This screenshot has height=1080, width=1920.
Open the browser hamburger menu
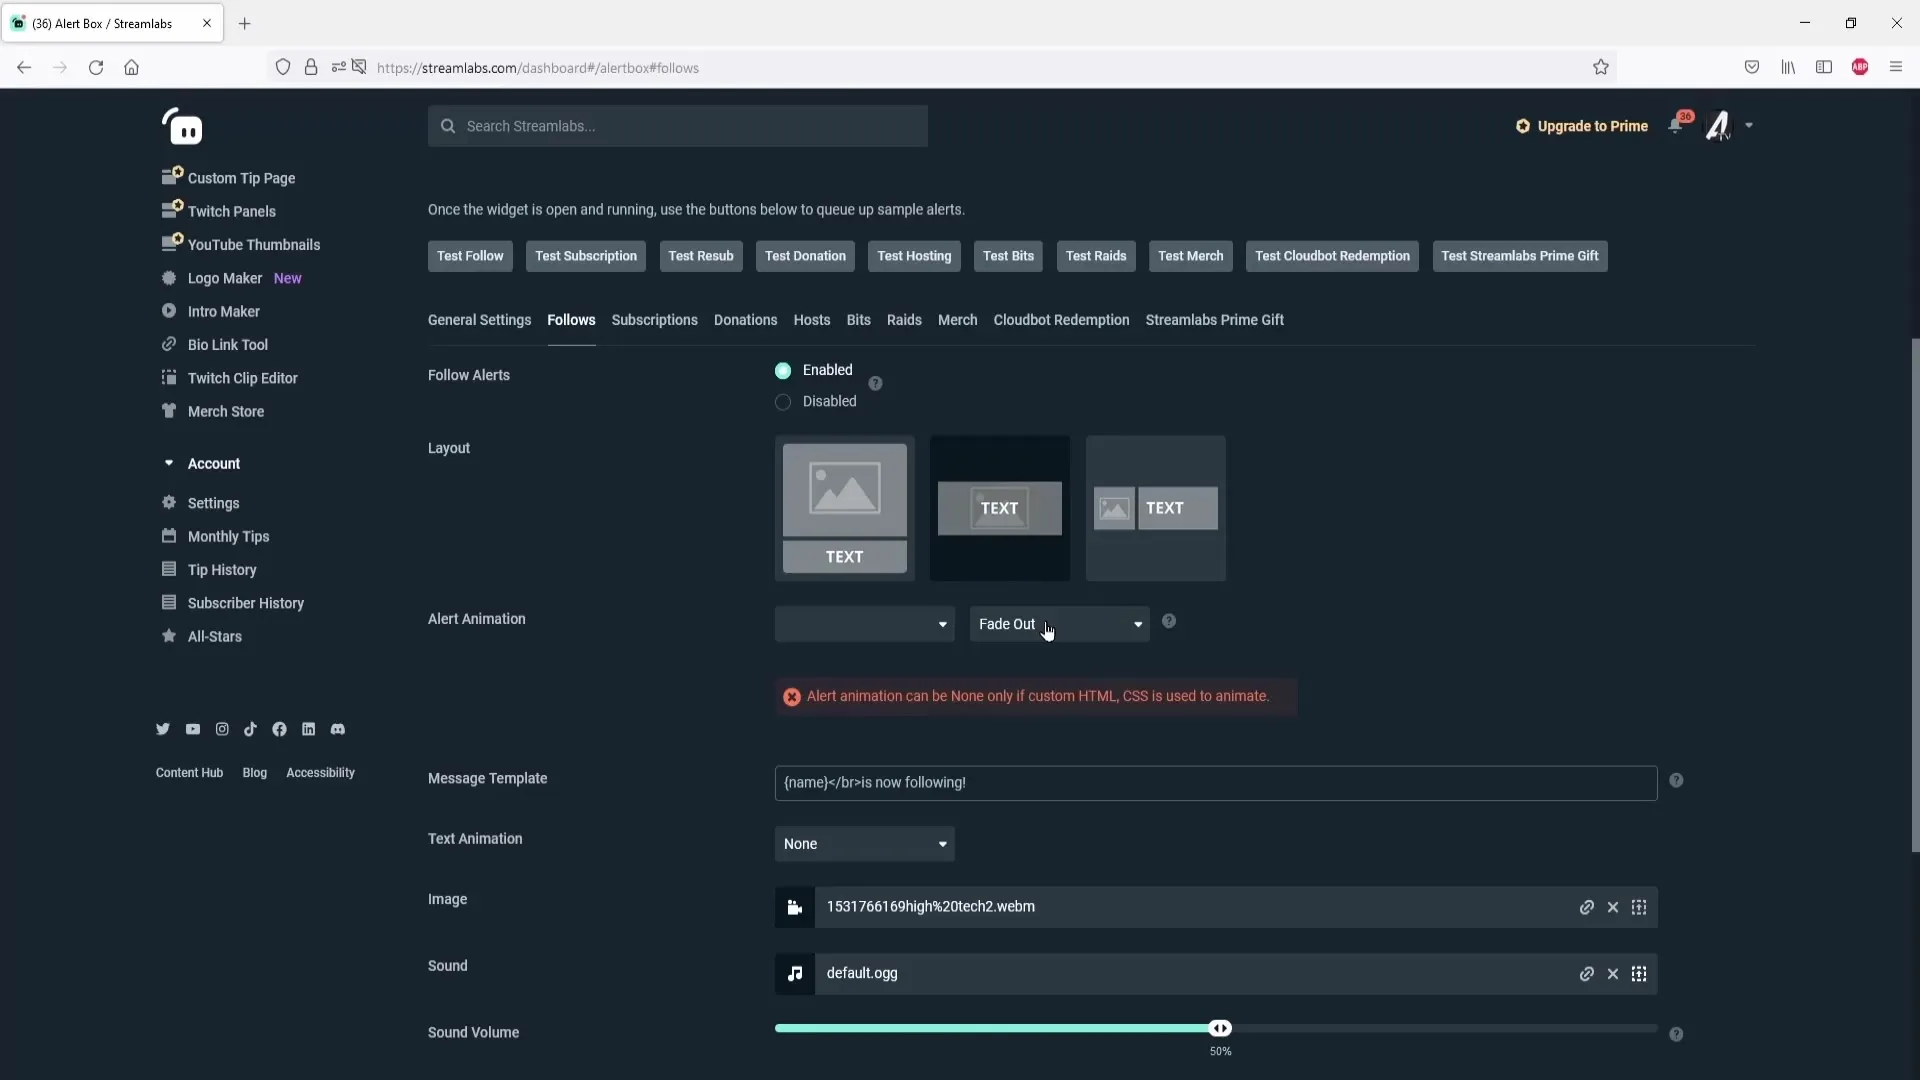click(1895, 67)
